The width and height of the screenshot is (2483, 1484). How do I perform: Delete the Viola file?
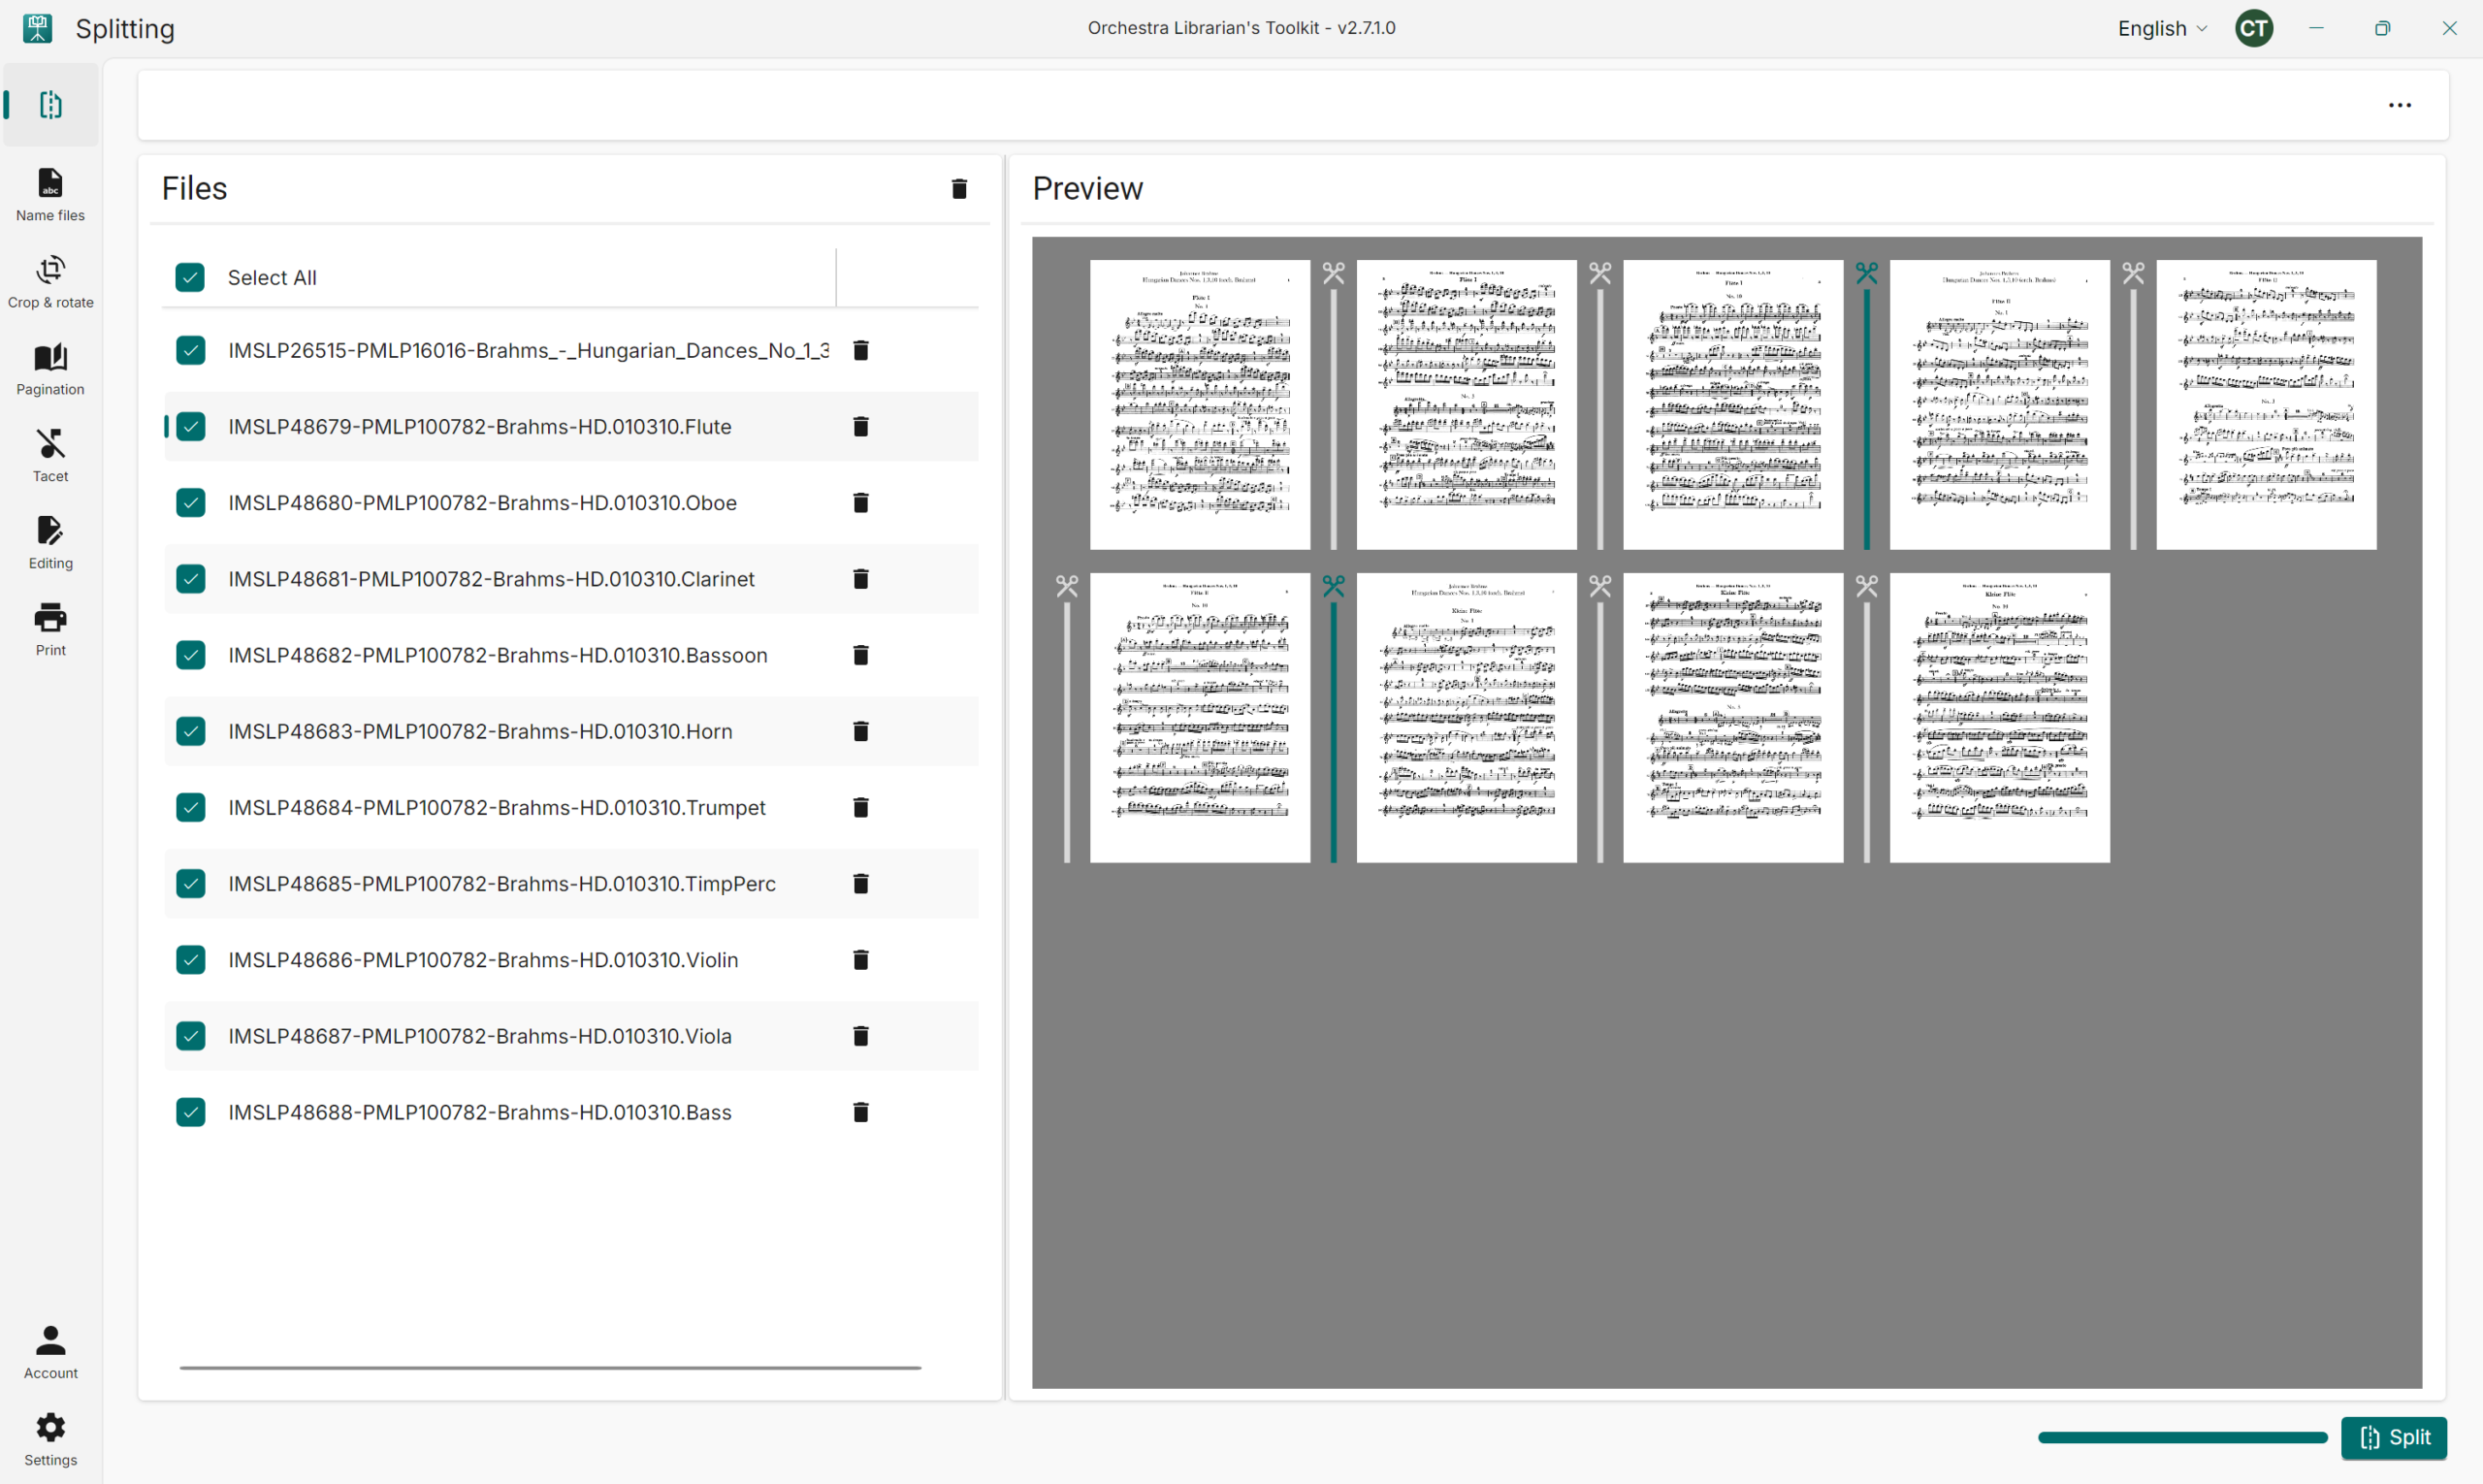860,1036
